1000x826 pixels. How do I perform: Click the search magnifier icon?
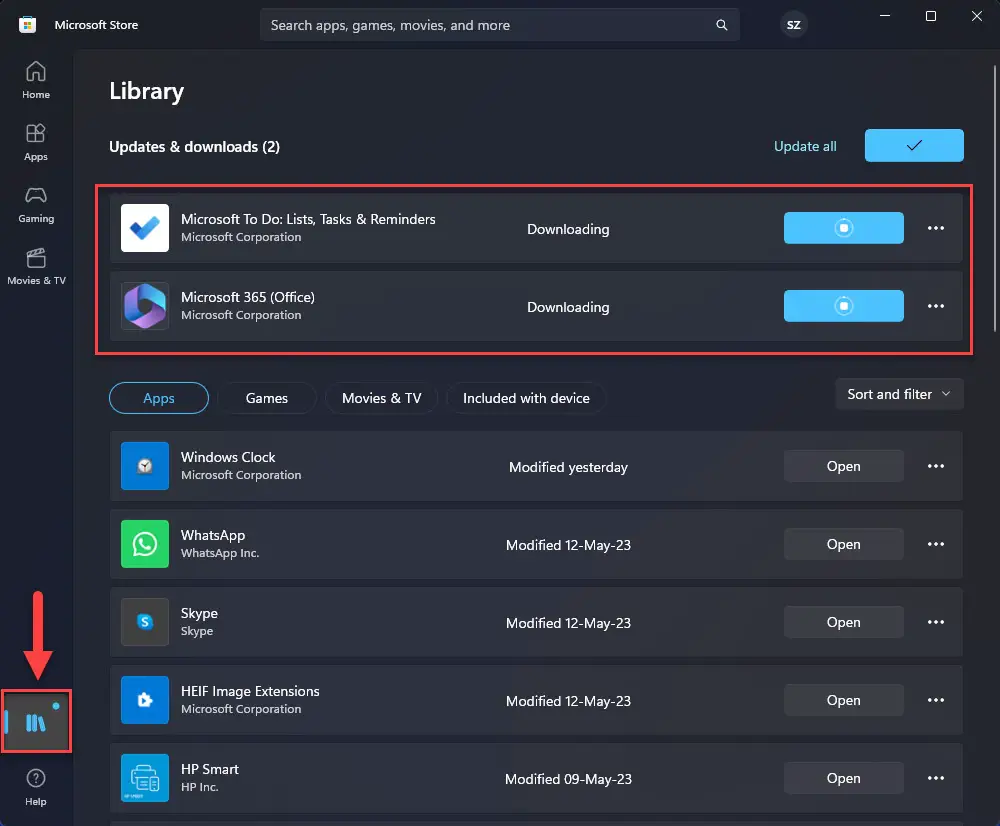722,25
